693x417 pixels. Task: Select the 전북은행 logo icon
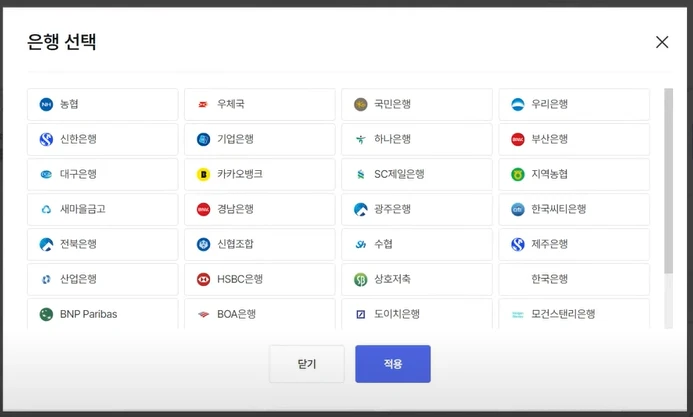click(46, 244)
